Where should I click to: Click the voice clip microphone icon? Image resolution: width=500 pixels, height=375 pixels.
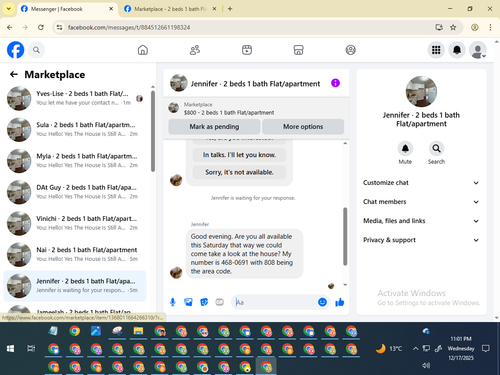[x=173, y=302]
